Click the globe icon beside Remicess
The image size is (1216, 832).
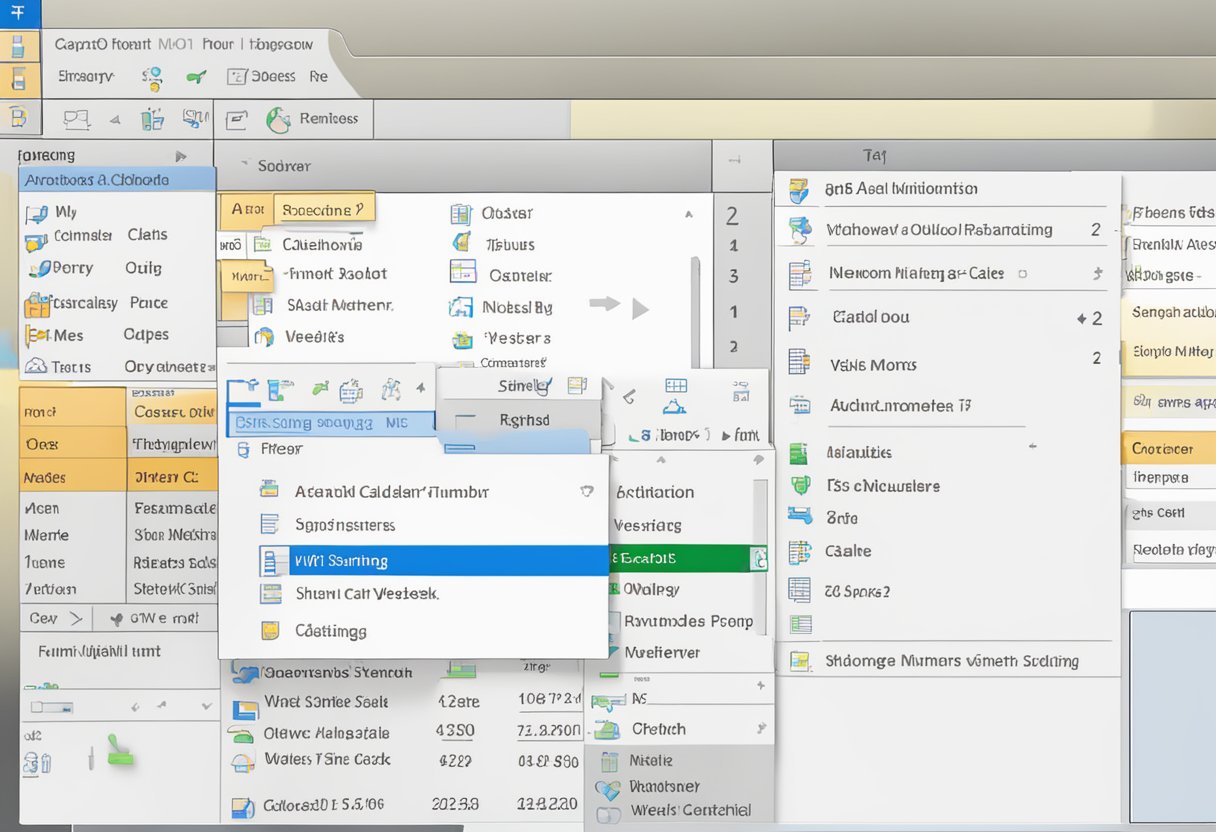pyautogui.click(x=278, y=120)
